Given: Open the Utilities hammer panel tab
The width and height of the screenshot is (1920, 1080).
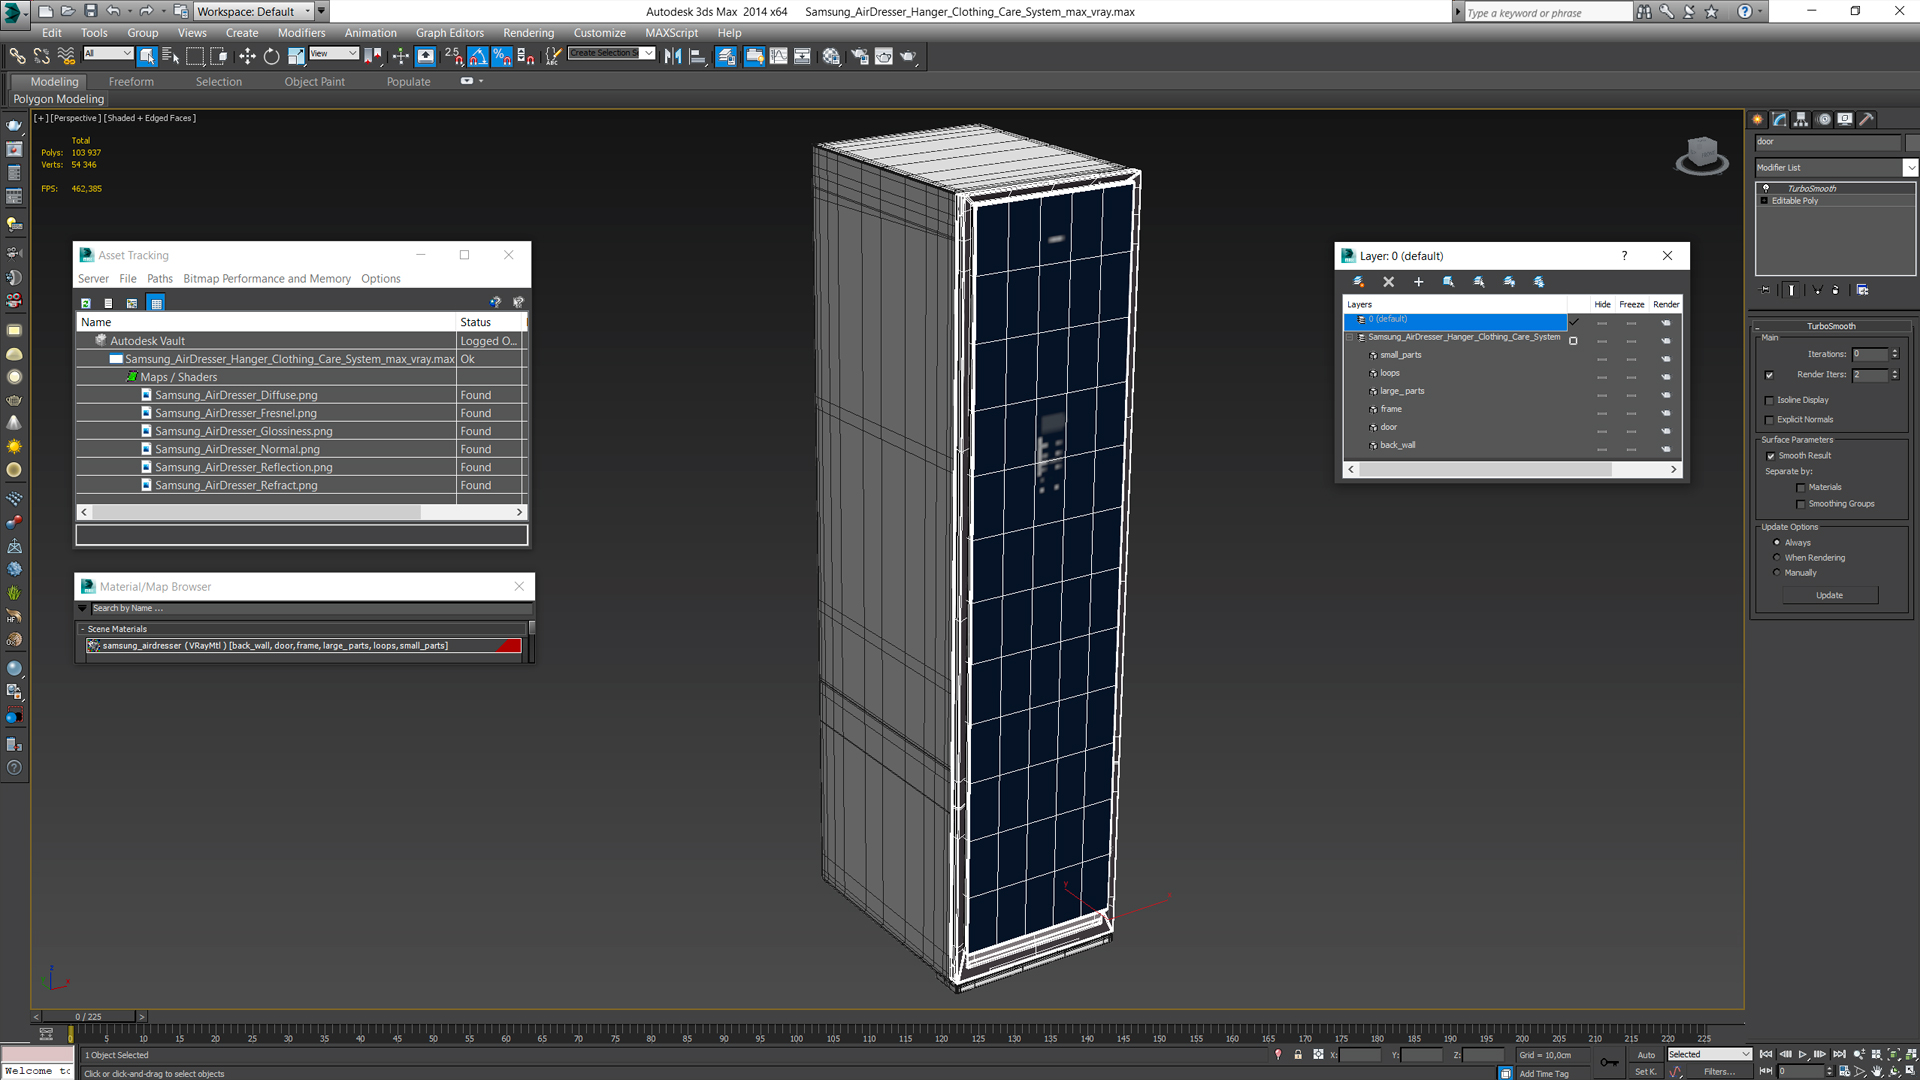Looking at the screenshot, I should (1866, 119).
